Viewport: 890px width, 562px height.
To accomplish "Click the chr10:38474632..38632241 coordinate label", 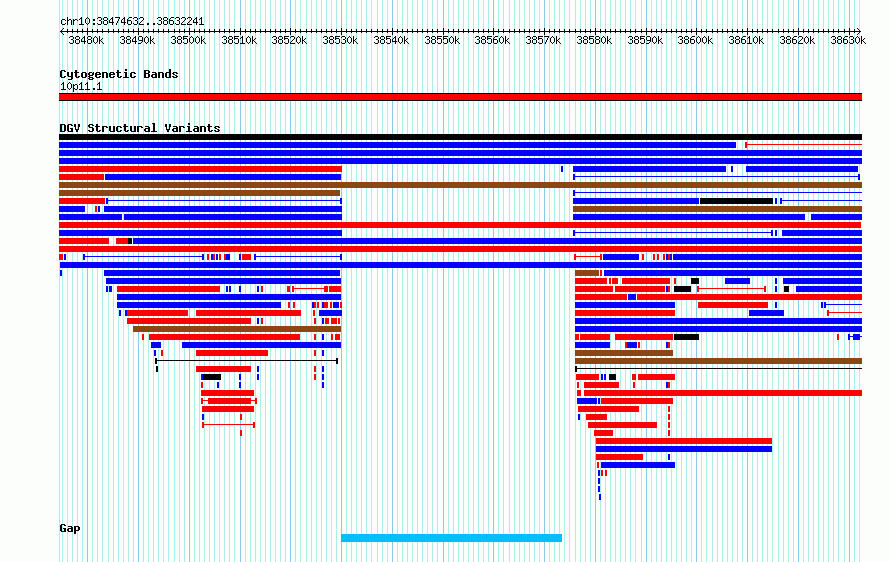I will [x=132, y=21].
